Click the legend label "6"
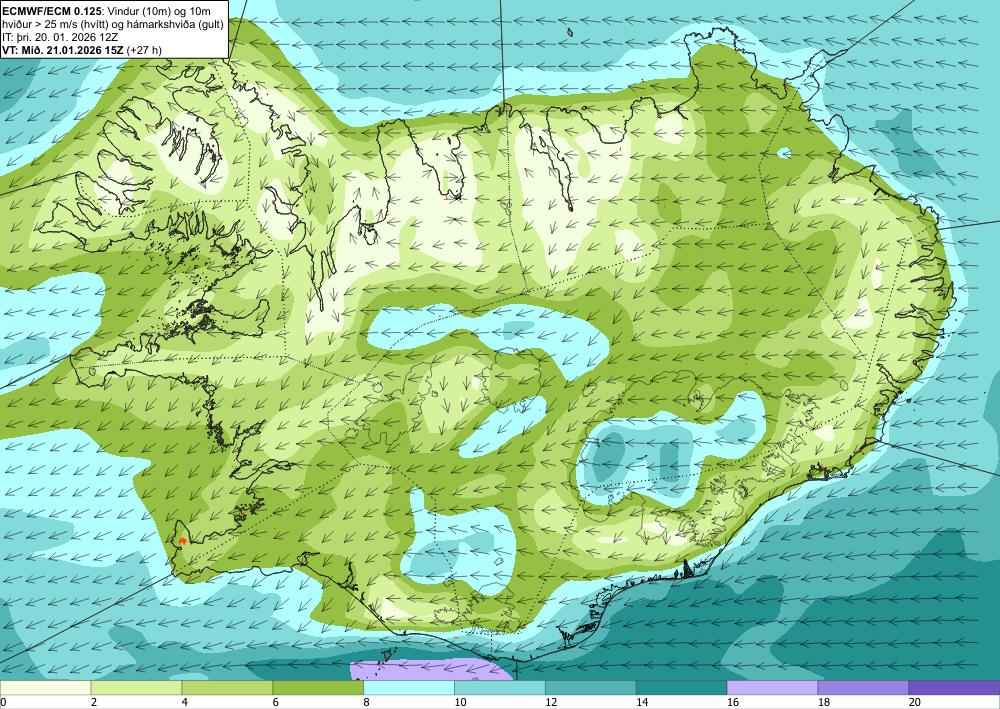The height and width of the screenshot is (709, 1000). 276,703
